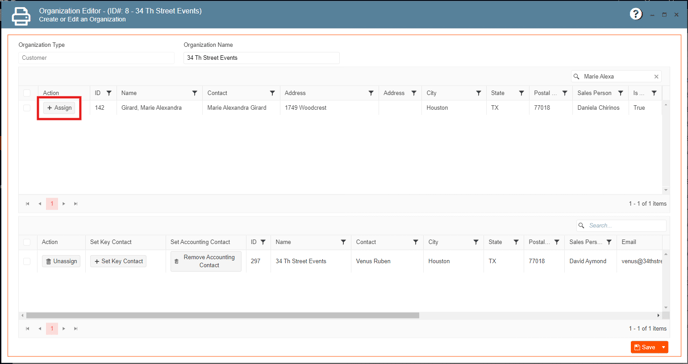Go to last page in upper grid
This screenshot has height=364, width=688.
pos(75,204)
